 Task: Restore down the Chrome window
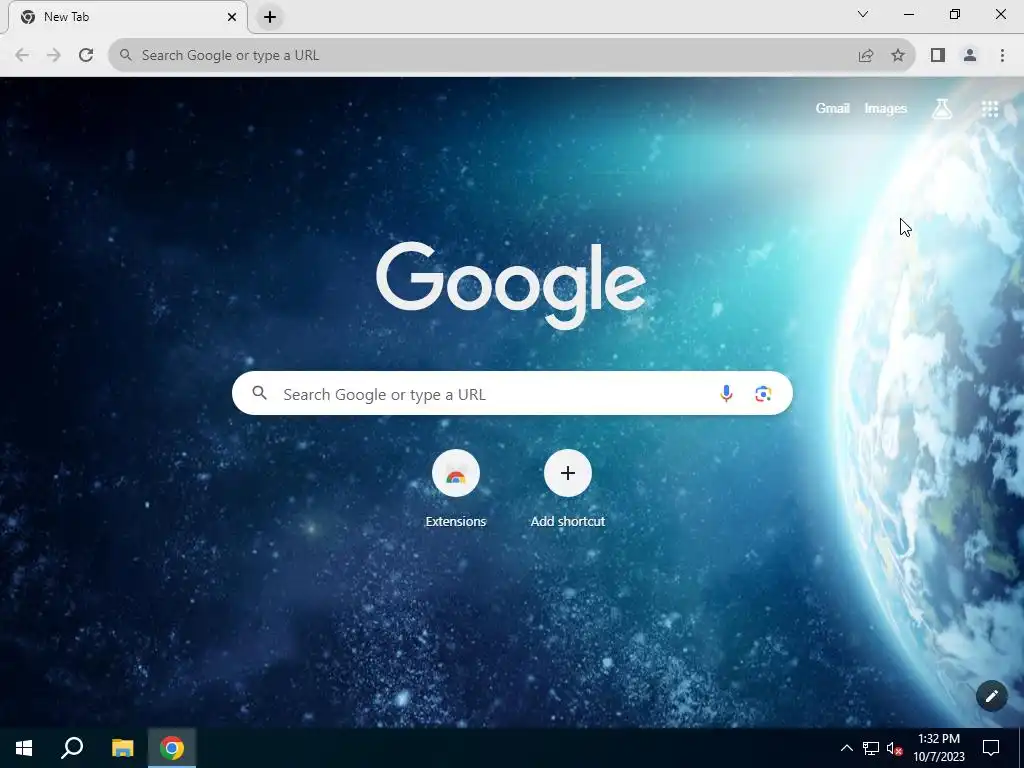955,14
